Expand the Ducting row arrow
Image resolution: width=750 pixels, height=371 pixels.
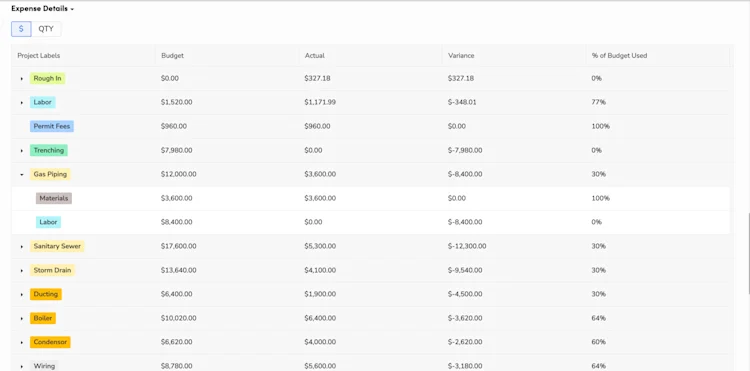[x=22, y=295]
